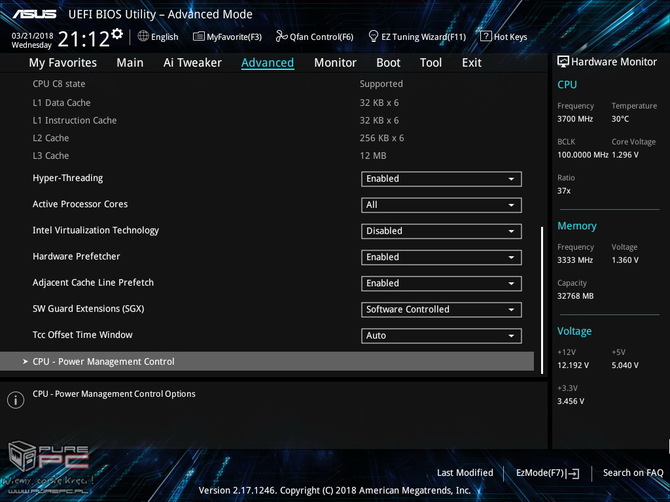
Task: Click the settings gear next to the clock
Action: (x=117, y=34)
